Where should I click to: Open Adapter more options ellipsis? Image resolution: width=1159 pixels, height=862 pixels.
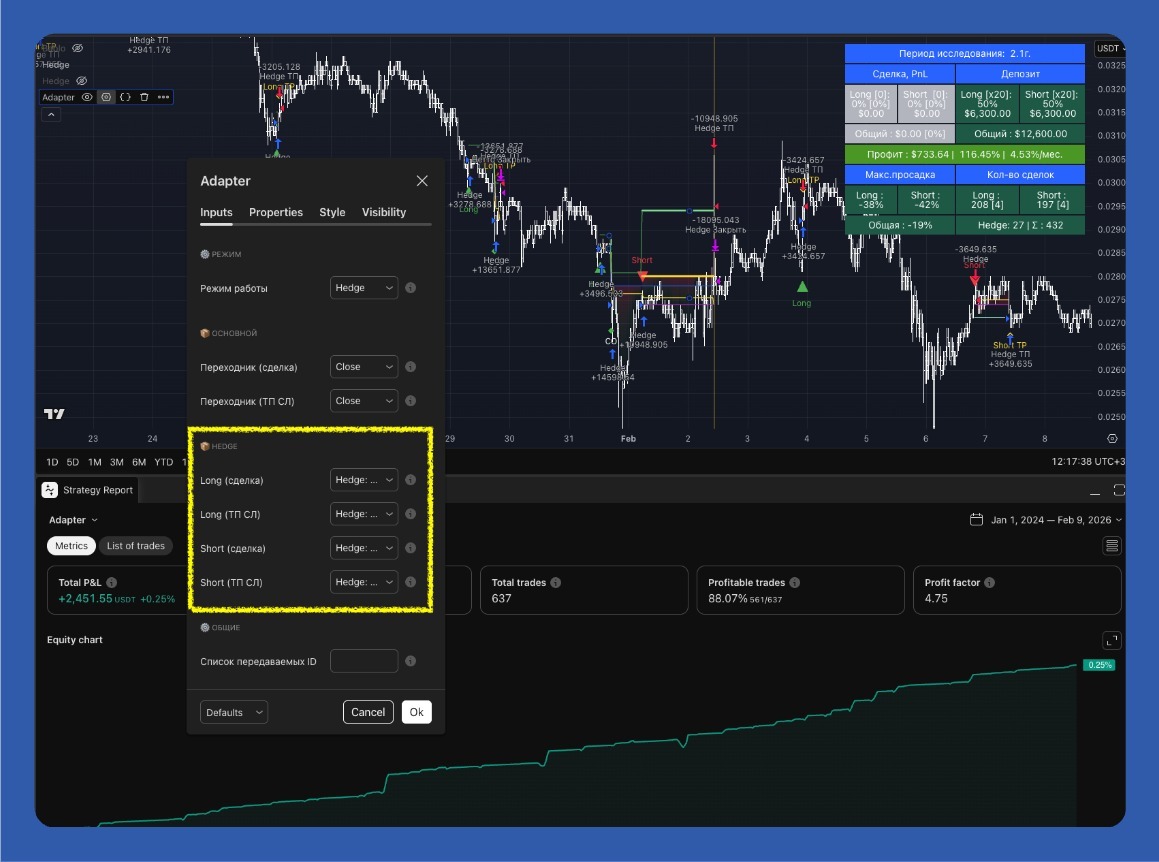tap(163, 97)
